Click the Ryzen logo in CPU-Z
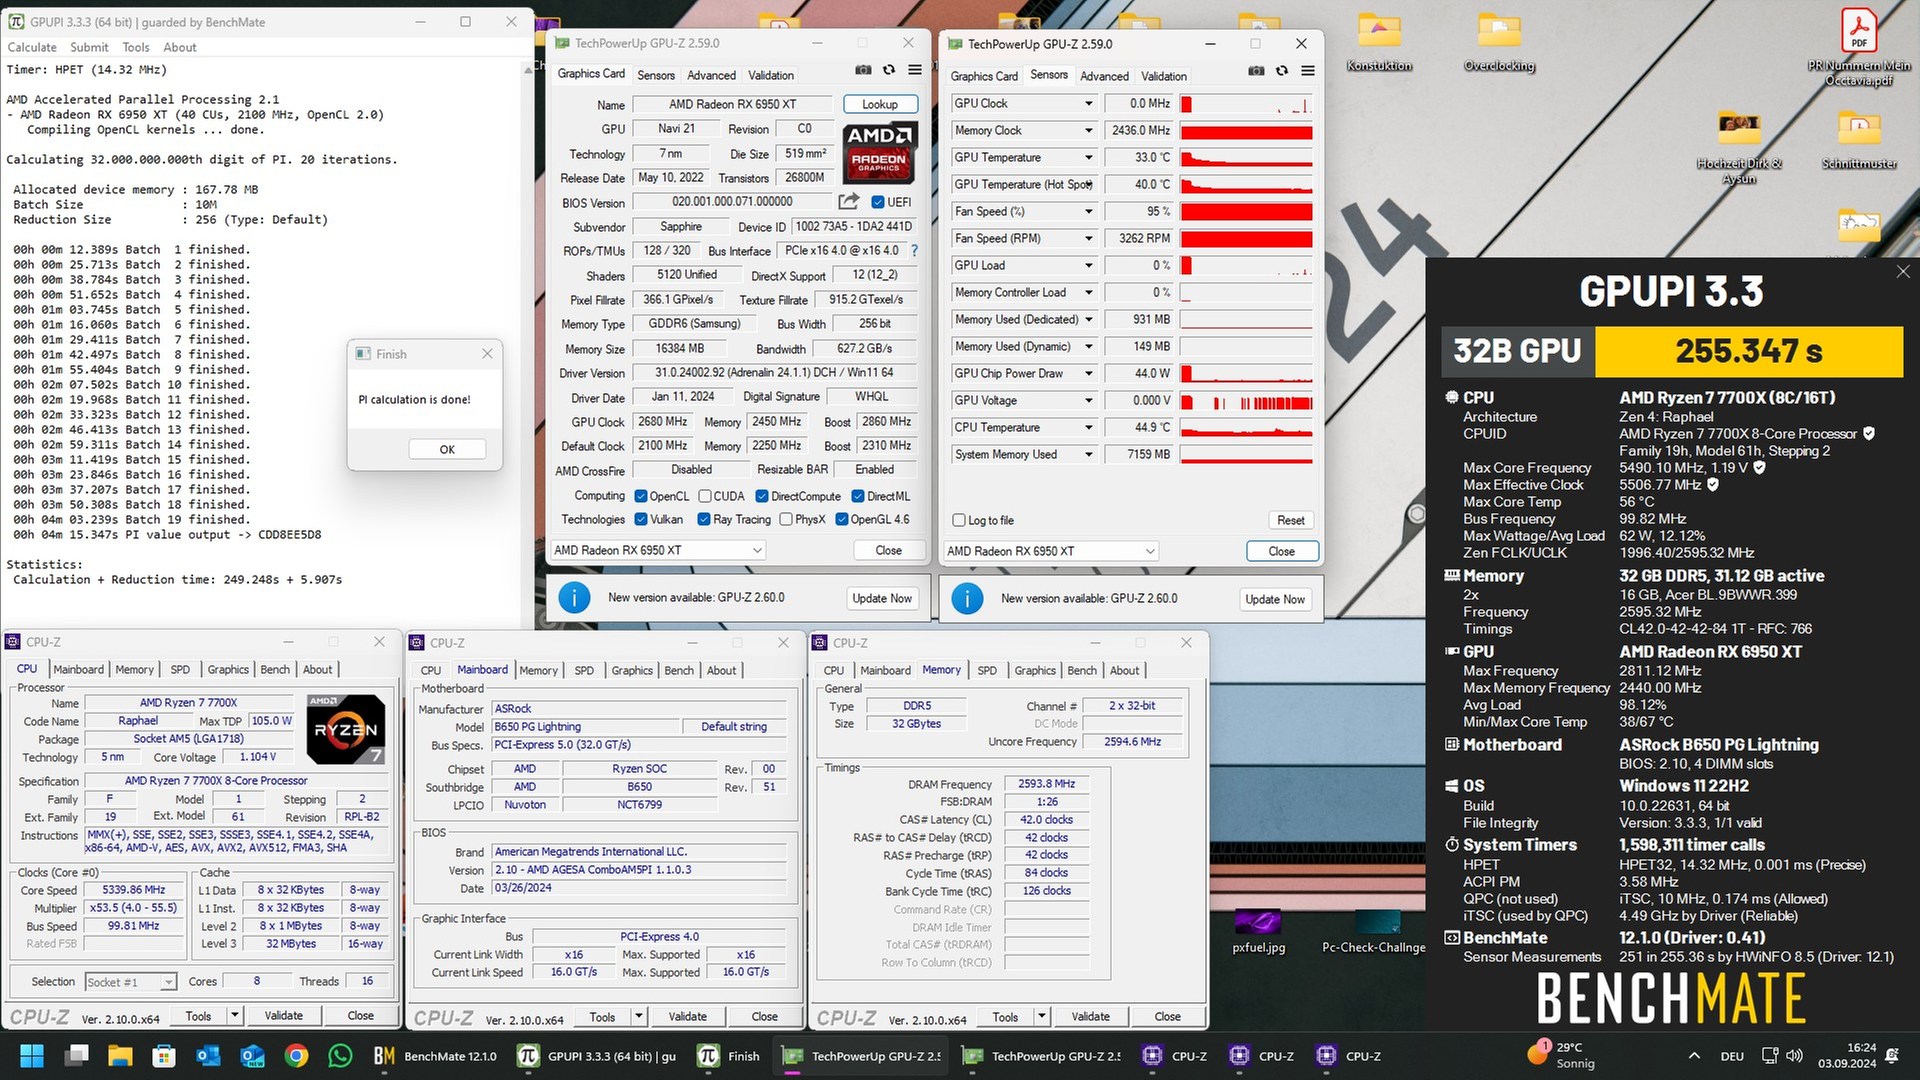 346,730
